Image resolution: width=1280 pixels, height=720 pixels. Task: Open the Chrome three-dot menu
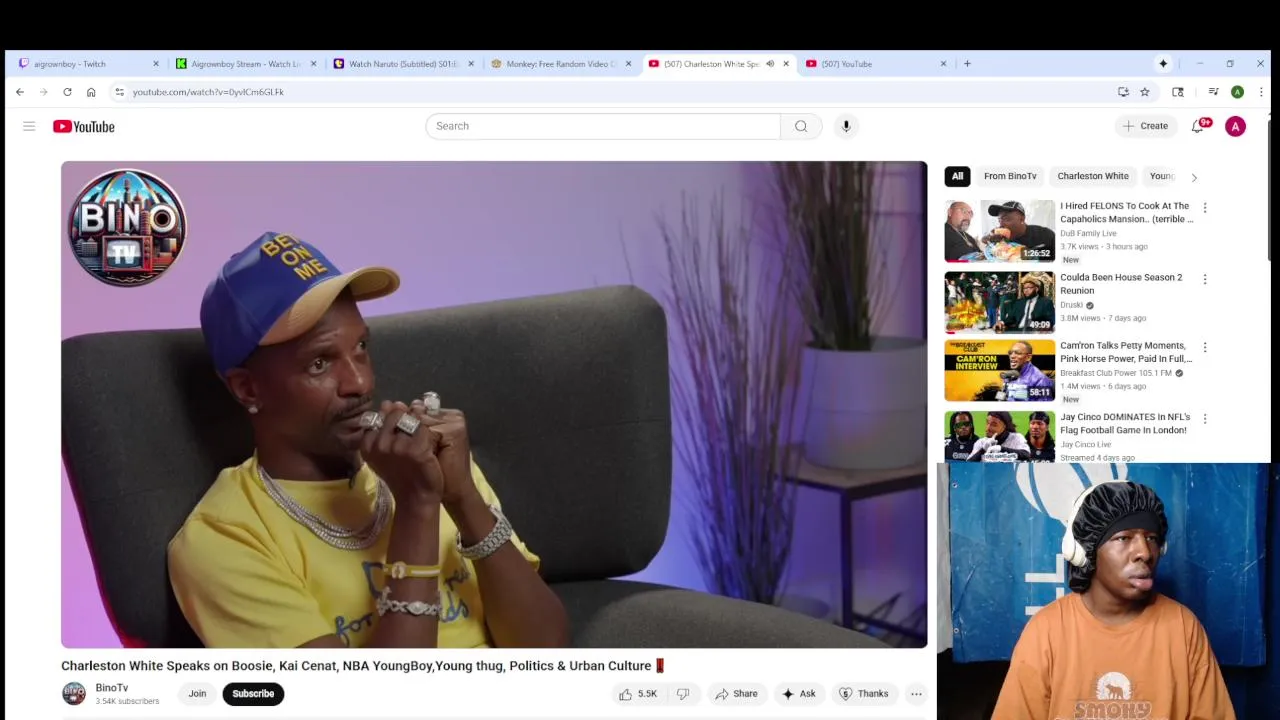1261,92
